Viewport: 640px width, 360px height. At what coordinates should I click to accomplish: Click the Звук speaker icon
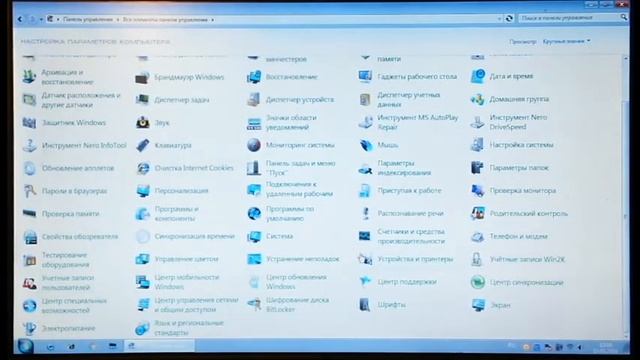[x=142, y=122]
